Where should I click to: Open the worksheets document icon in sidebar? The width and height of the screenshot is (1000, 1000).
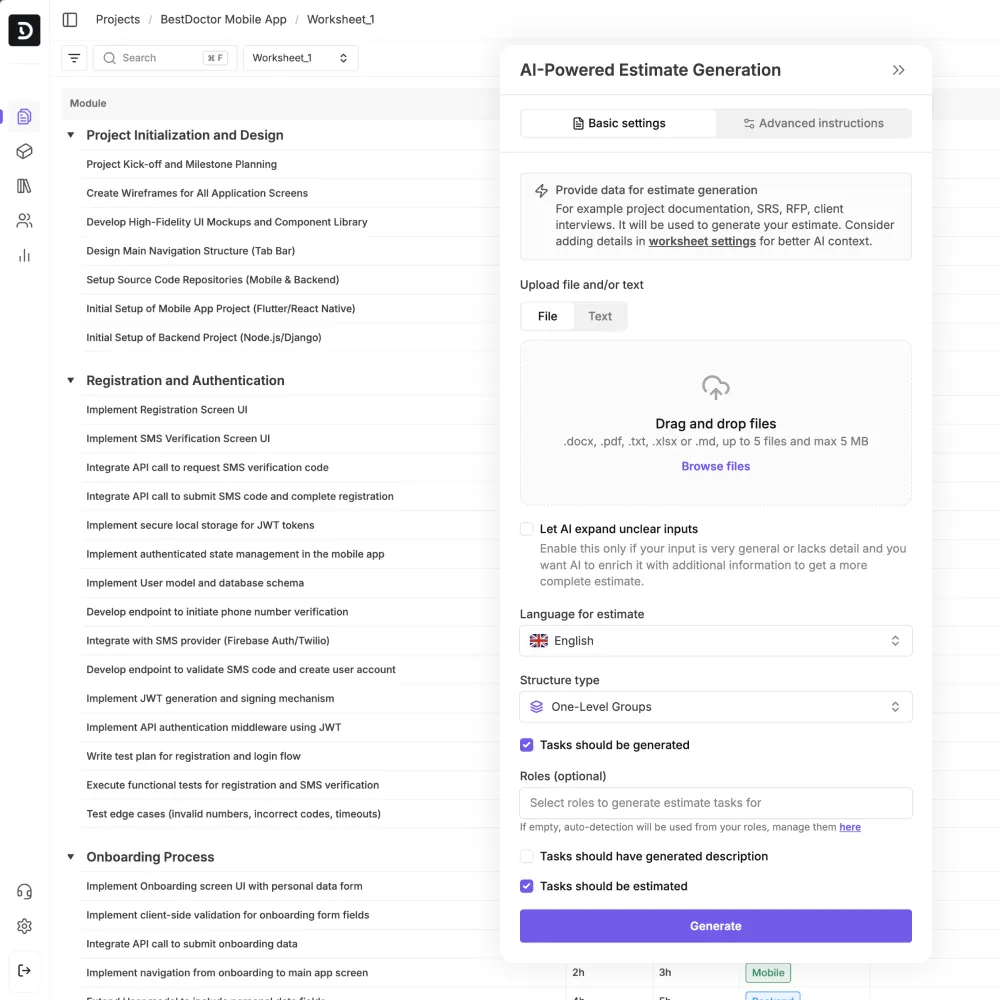tap(25, 117)
